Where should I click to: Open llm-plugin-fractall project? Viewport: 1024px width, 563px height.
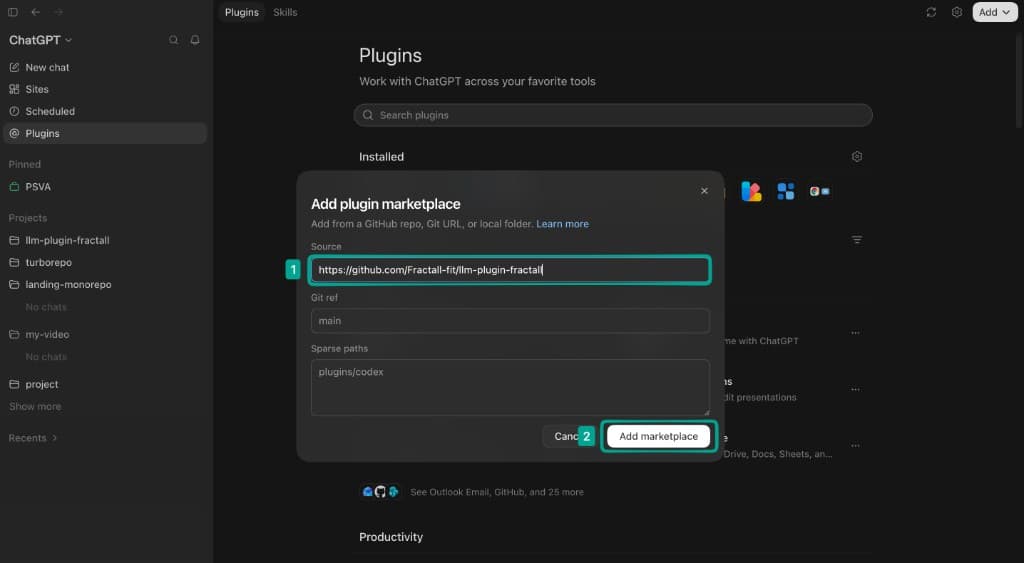[x=104, y=240]
